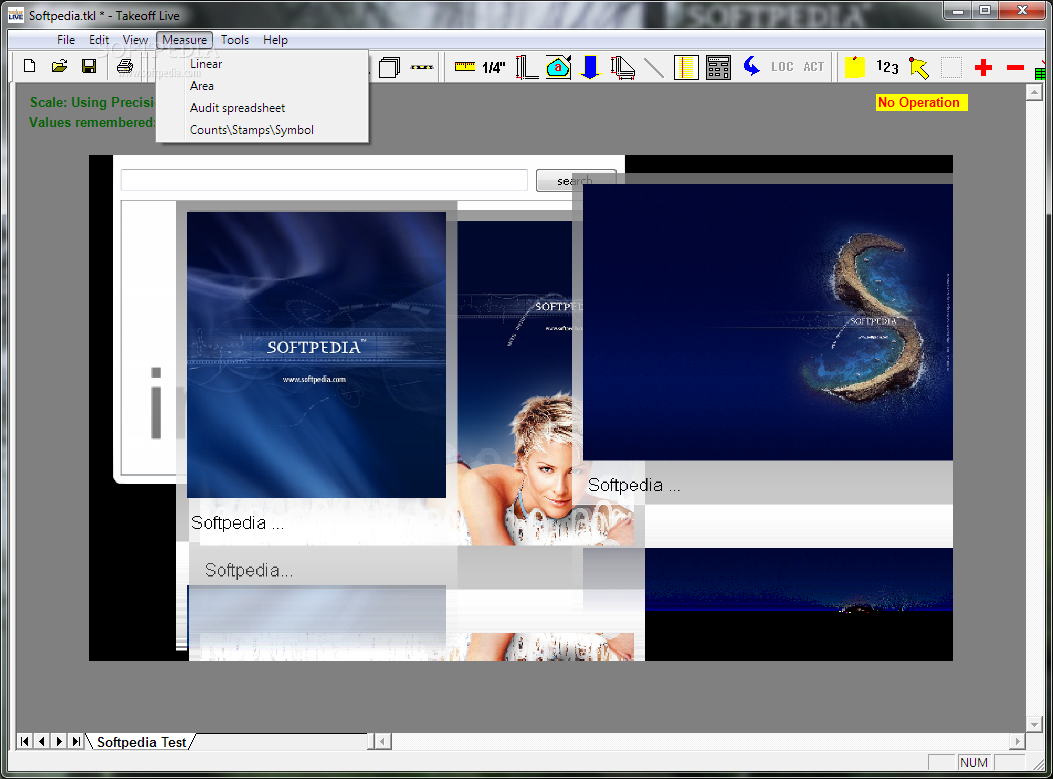Viewport: 1053px width, 779px height.
Task: Click the stacked pages icon
Action: point(390,67)
